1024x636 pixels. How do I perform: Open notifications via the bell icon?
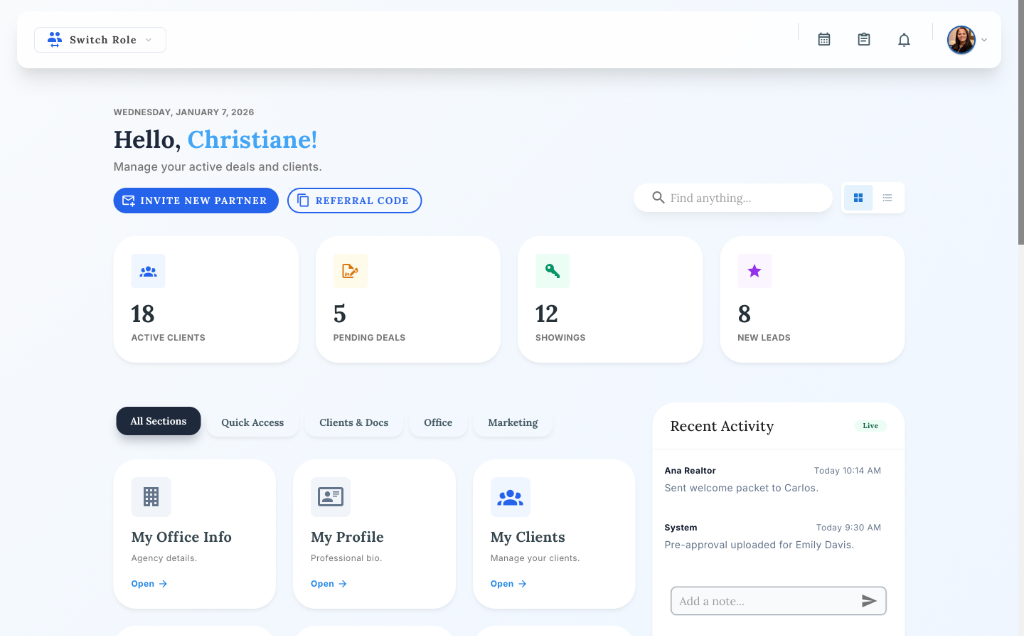[903, 39]
